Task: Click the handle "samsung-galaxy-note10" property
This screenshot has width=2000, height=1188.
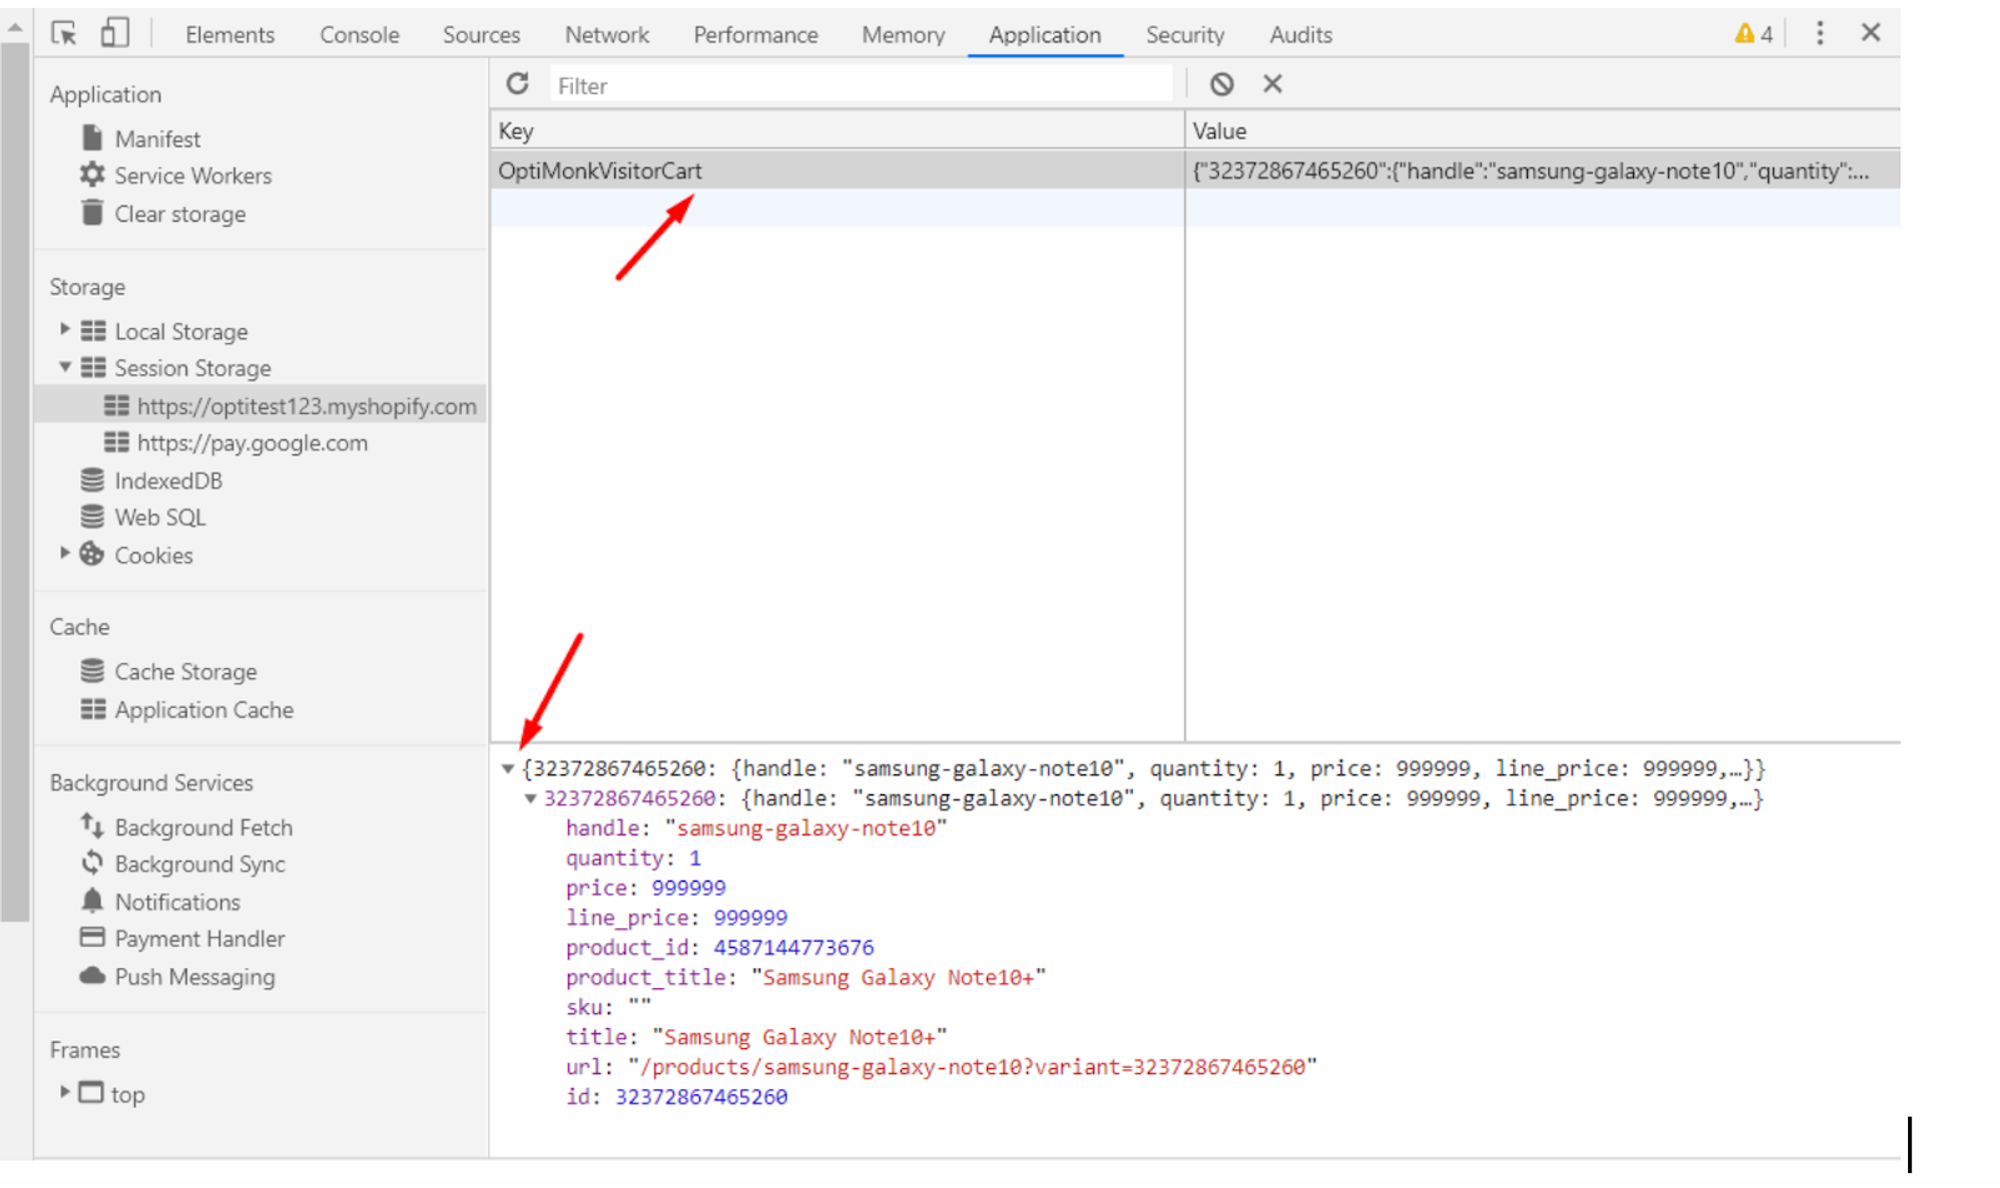Action: click(x=756, y=828)
